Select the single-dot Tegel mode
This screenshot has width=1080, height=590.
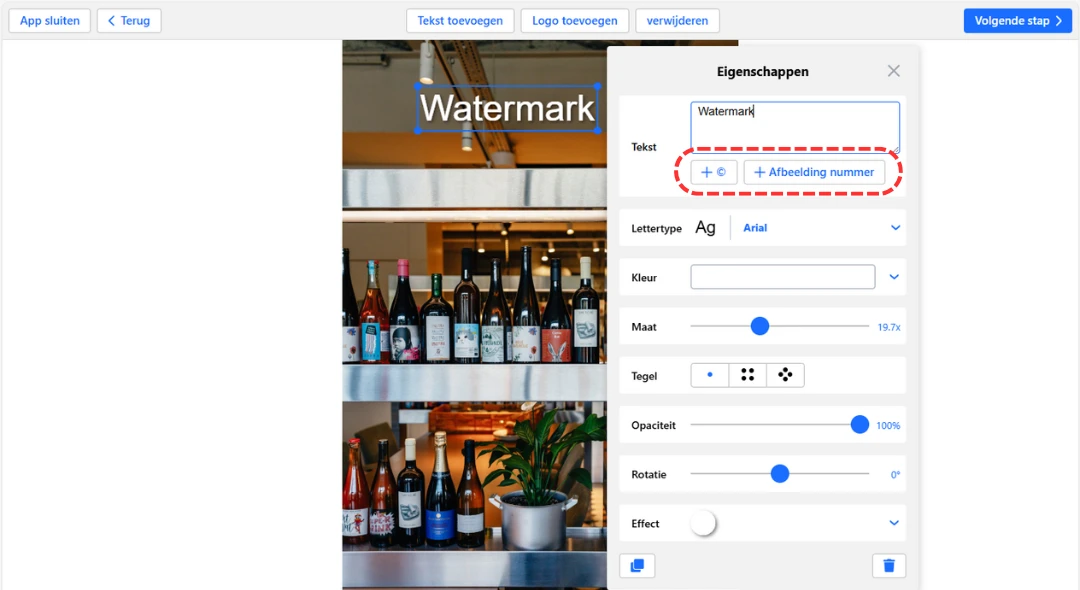point(710,374)
